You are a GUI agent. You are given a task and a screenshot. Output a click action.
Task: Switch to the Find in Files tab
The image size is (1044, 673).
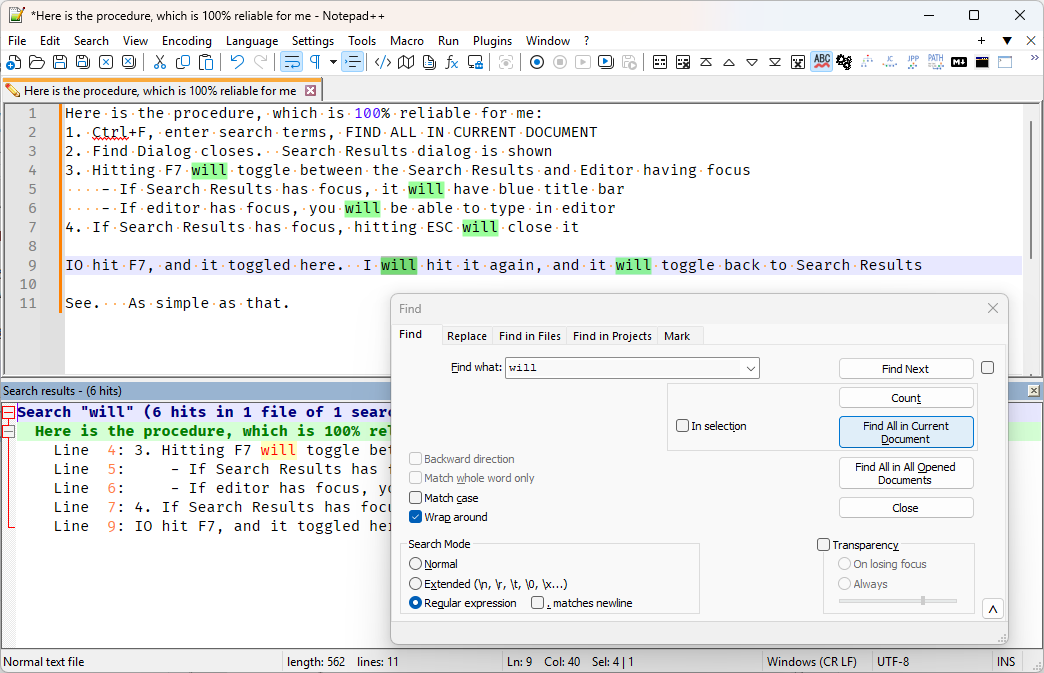tap(530, 336)
